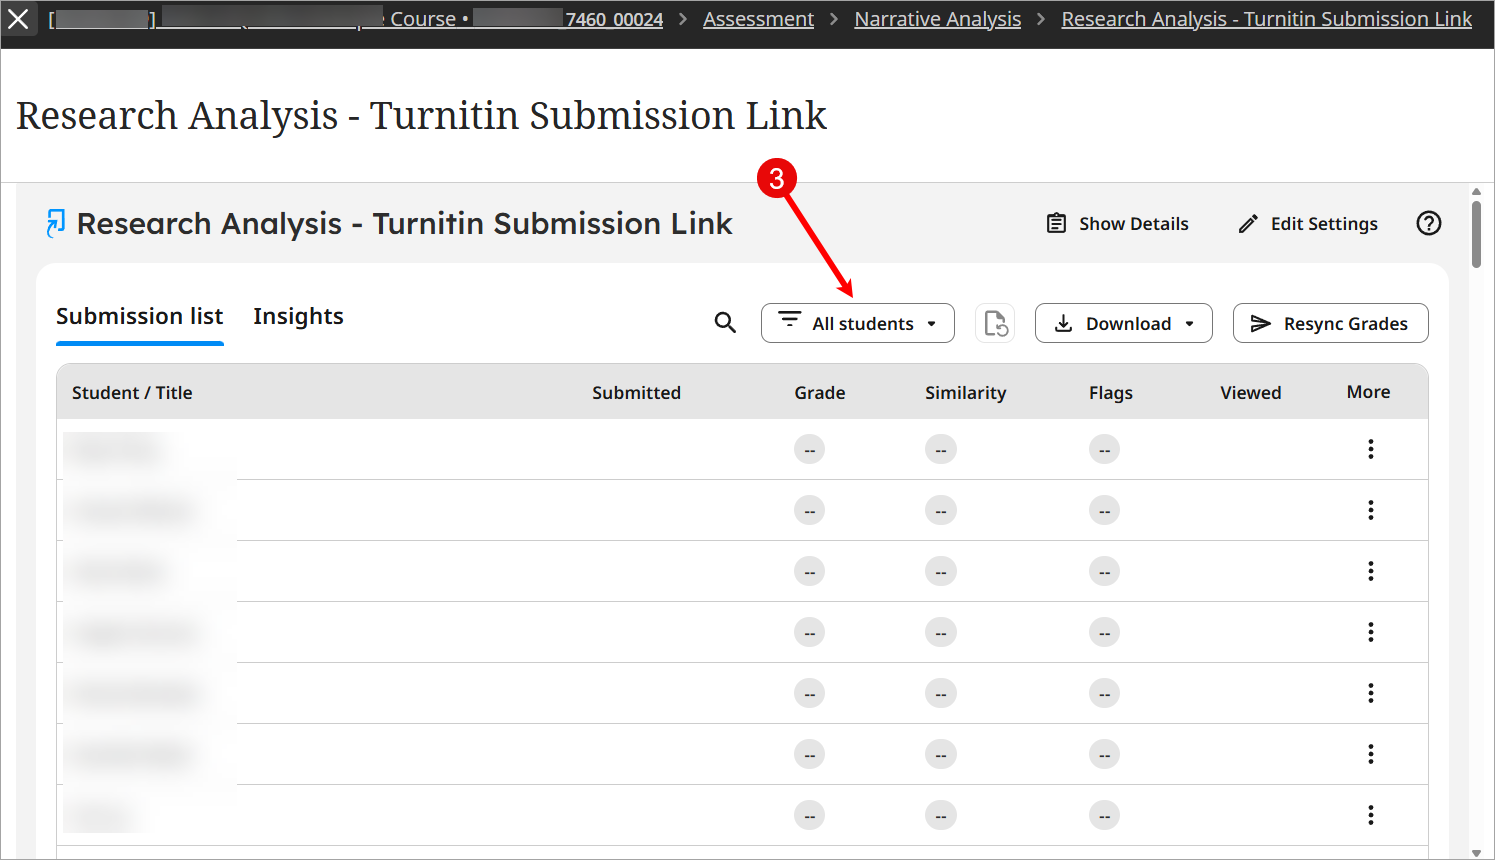Click the vertical scrollbar thumb

click(x=1476, y=235)
